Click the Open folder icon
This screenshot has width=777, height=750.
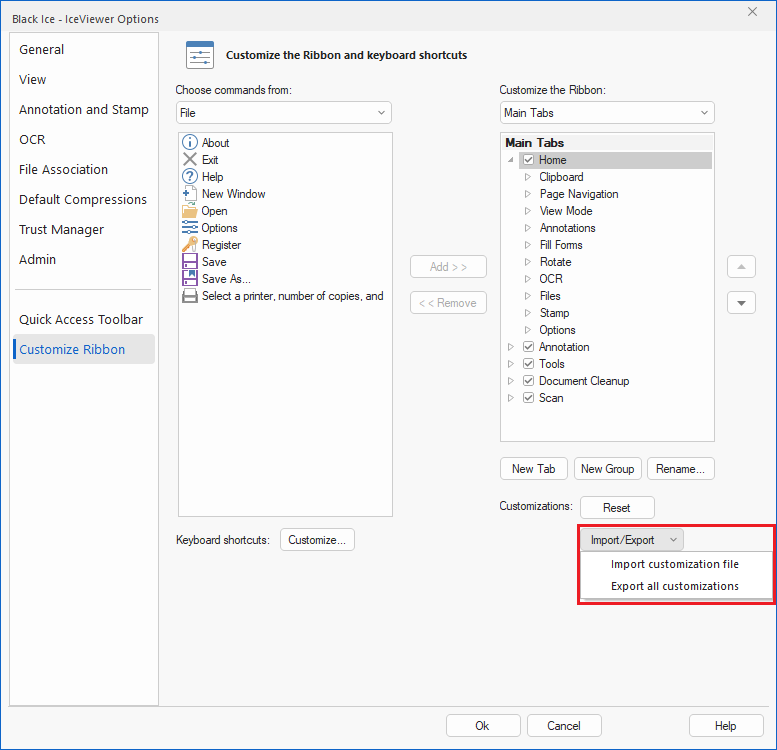coord(189,211)
